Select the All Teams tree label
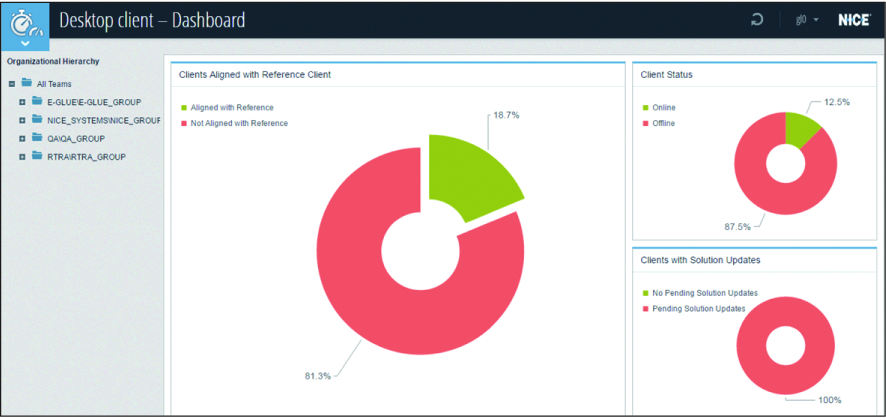 [x=54, y=84]
